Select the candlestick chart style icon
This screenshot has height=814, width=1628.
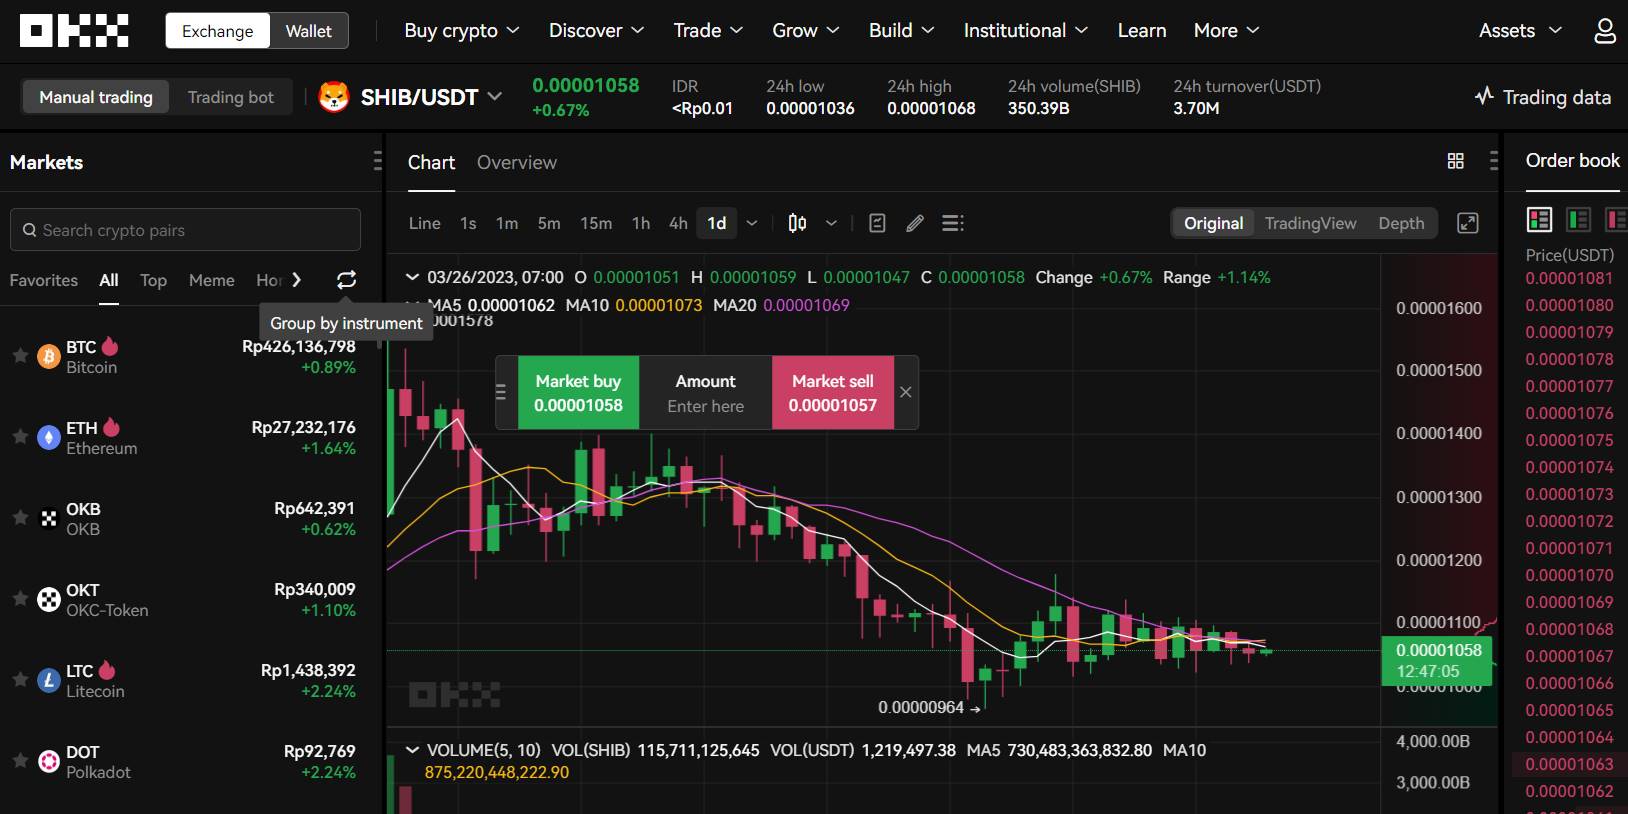click(x=797, y=223)
